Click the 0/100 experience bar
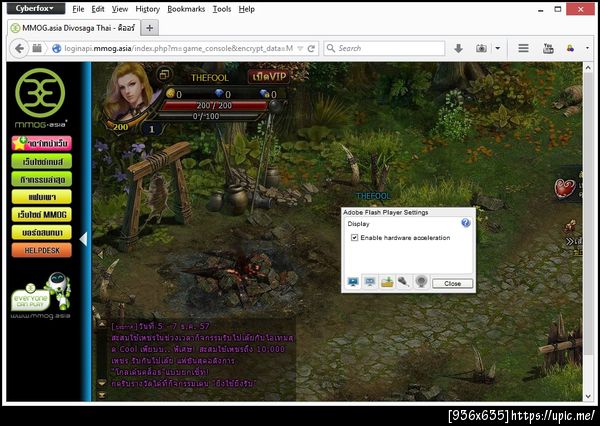This screenshot has height=426, width=600. (x=207, y=116)
